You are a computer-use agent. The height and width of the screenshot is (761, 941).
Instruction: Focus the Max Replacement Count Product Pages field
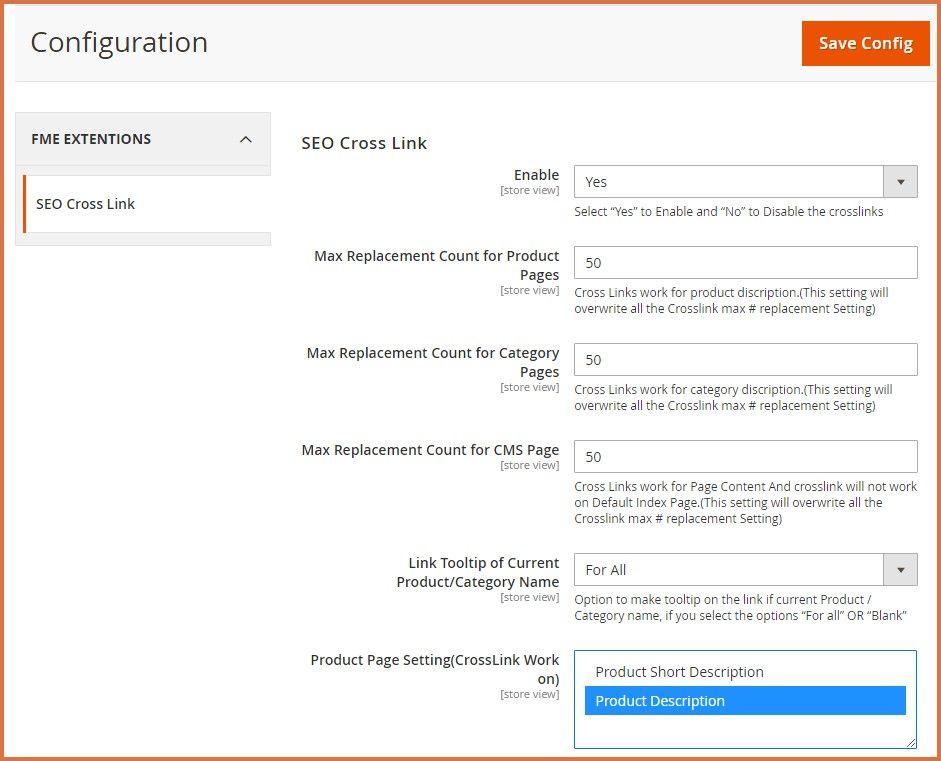[x=745, y=263]
